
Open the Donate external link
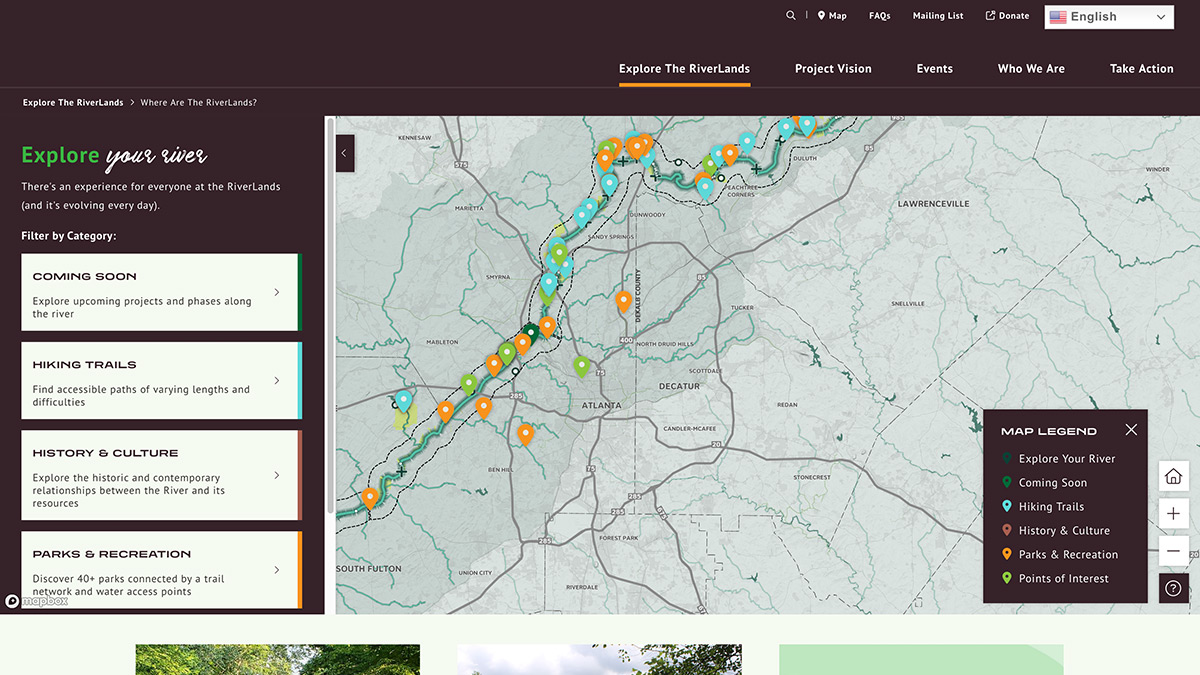click(x=1007, y=16)
